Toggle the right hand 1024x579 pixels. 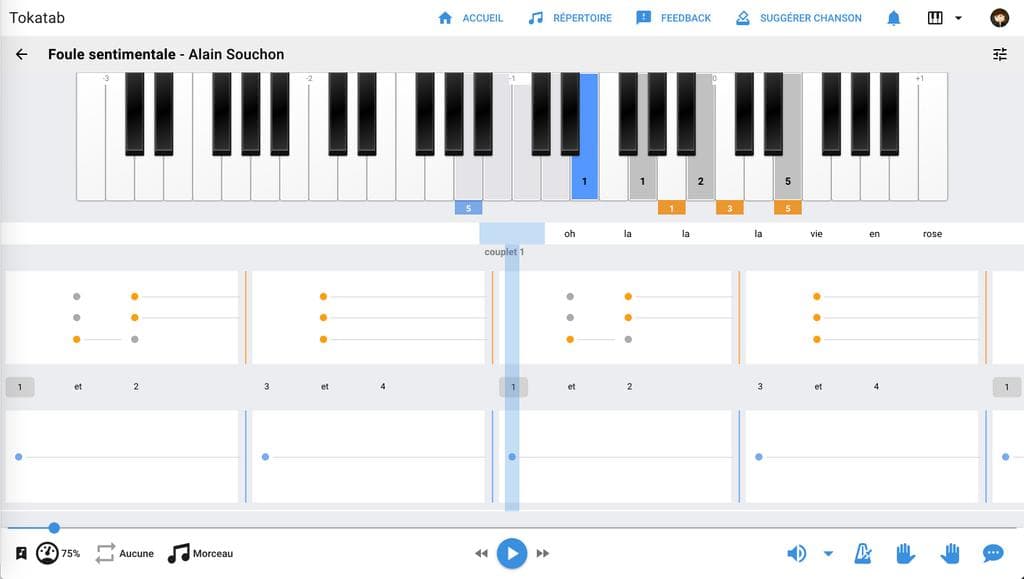[x=950, y=554]
